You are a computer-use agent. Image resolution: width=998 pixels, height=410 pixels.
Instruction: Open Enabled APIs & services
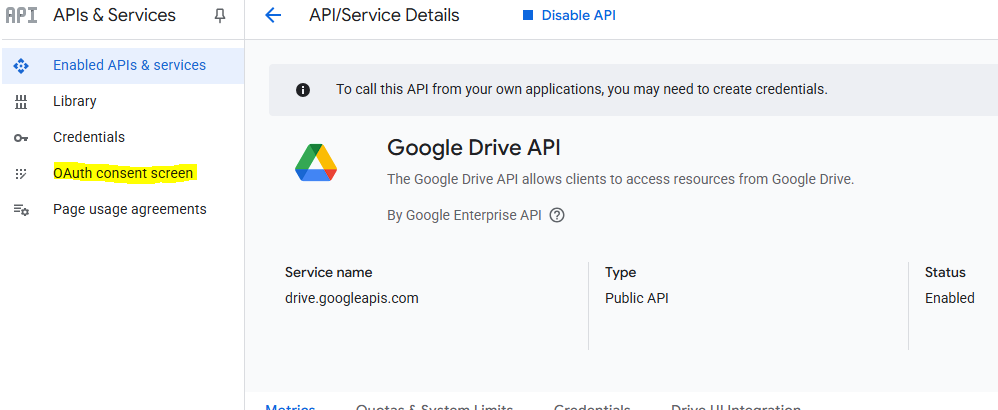click(123, 66)
